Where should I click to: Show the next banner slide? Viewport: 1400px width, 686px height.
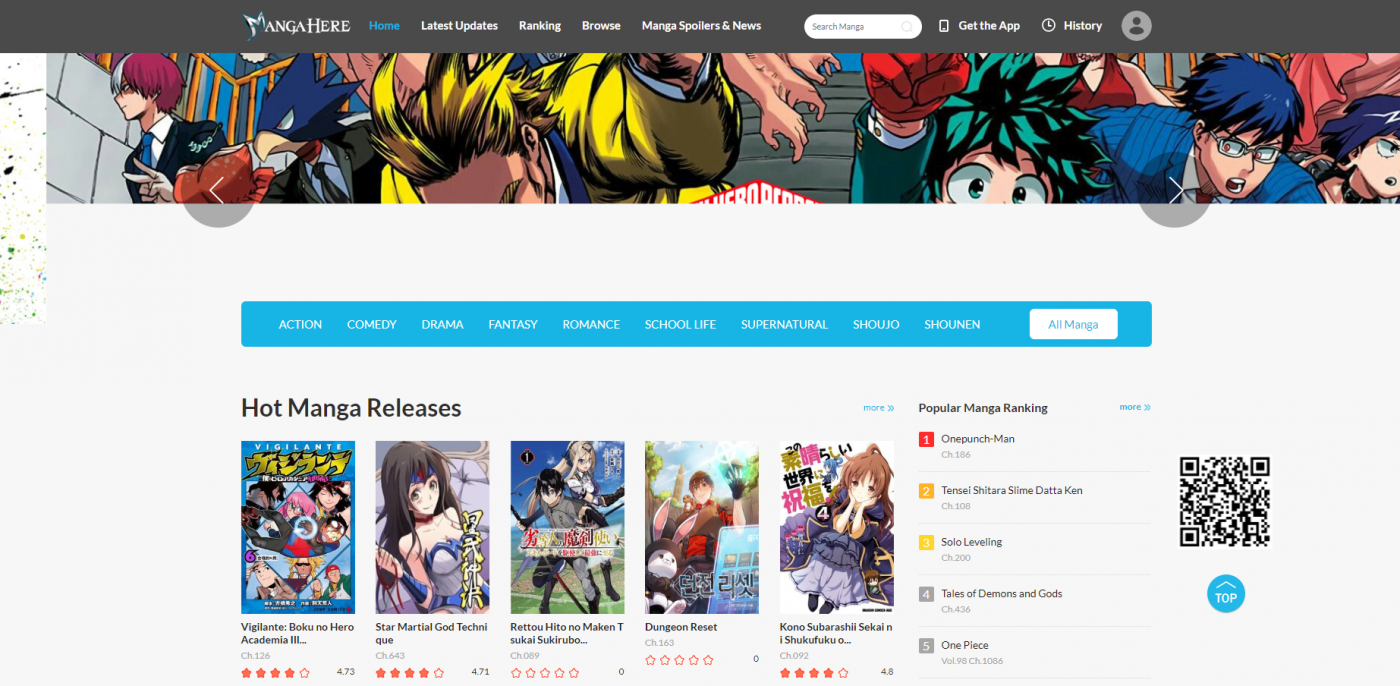click(x=1175, y=190)
